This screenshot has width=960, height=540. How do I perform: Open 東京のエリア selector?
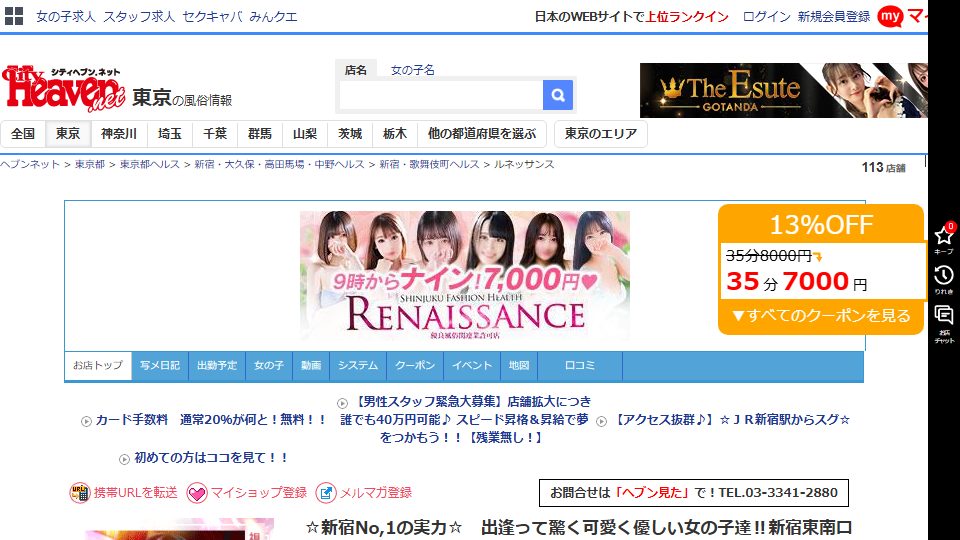(x=601, y=134)
